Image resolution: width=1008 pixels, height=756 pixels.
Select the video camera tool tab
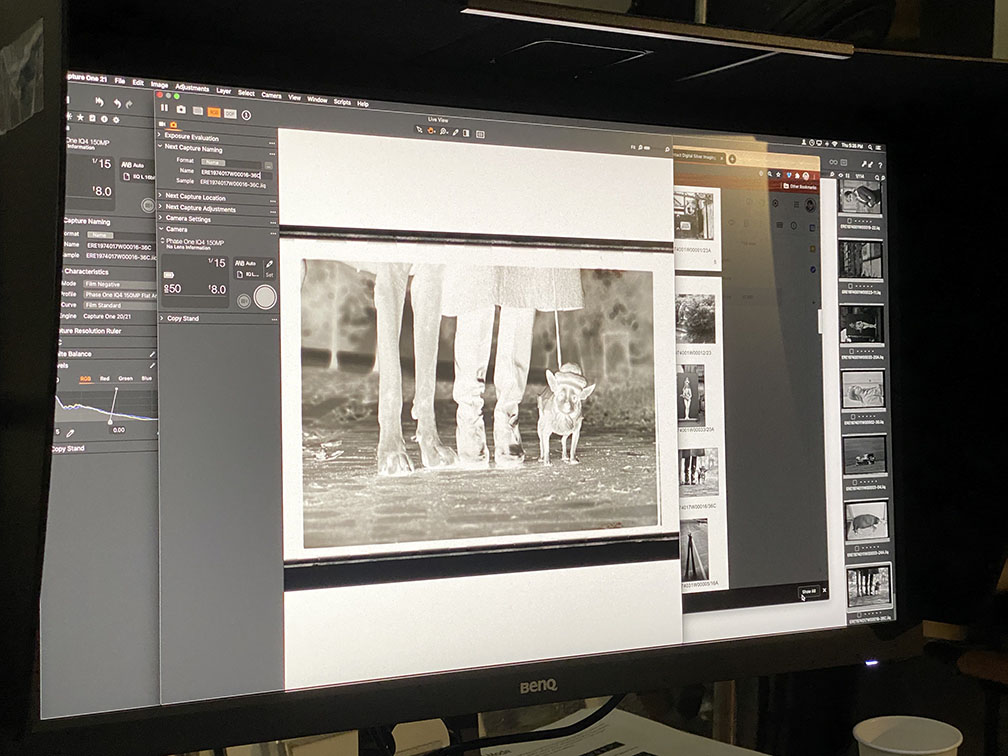pyautogui.click(x=162, y=123)
